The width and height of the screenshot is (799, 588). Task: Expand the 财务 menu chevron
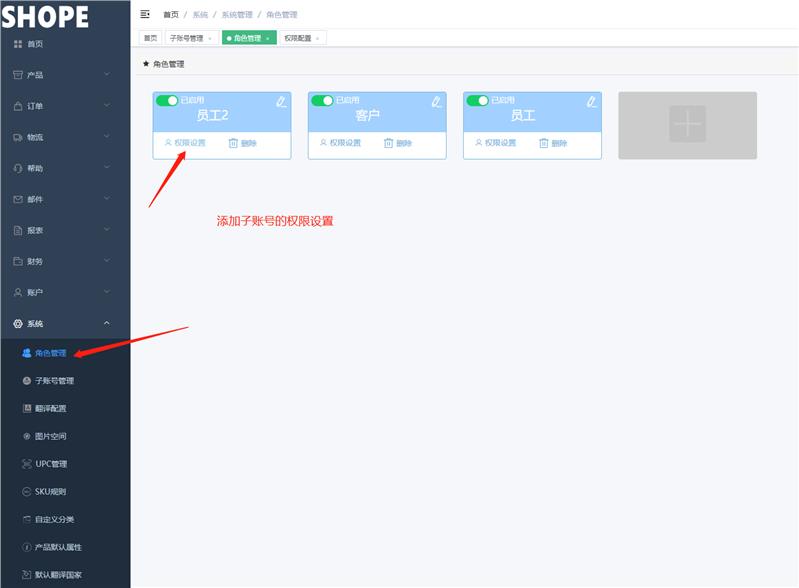click(107, 261)
